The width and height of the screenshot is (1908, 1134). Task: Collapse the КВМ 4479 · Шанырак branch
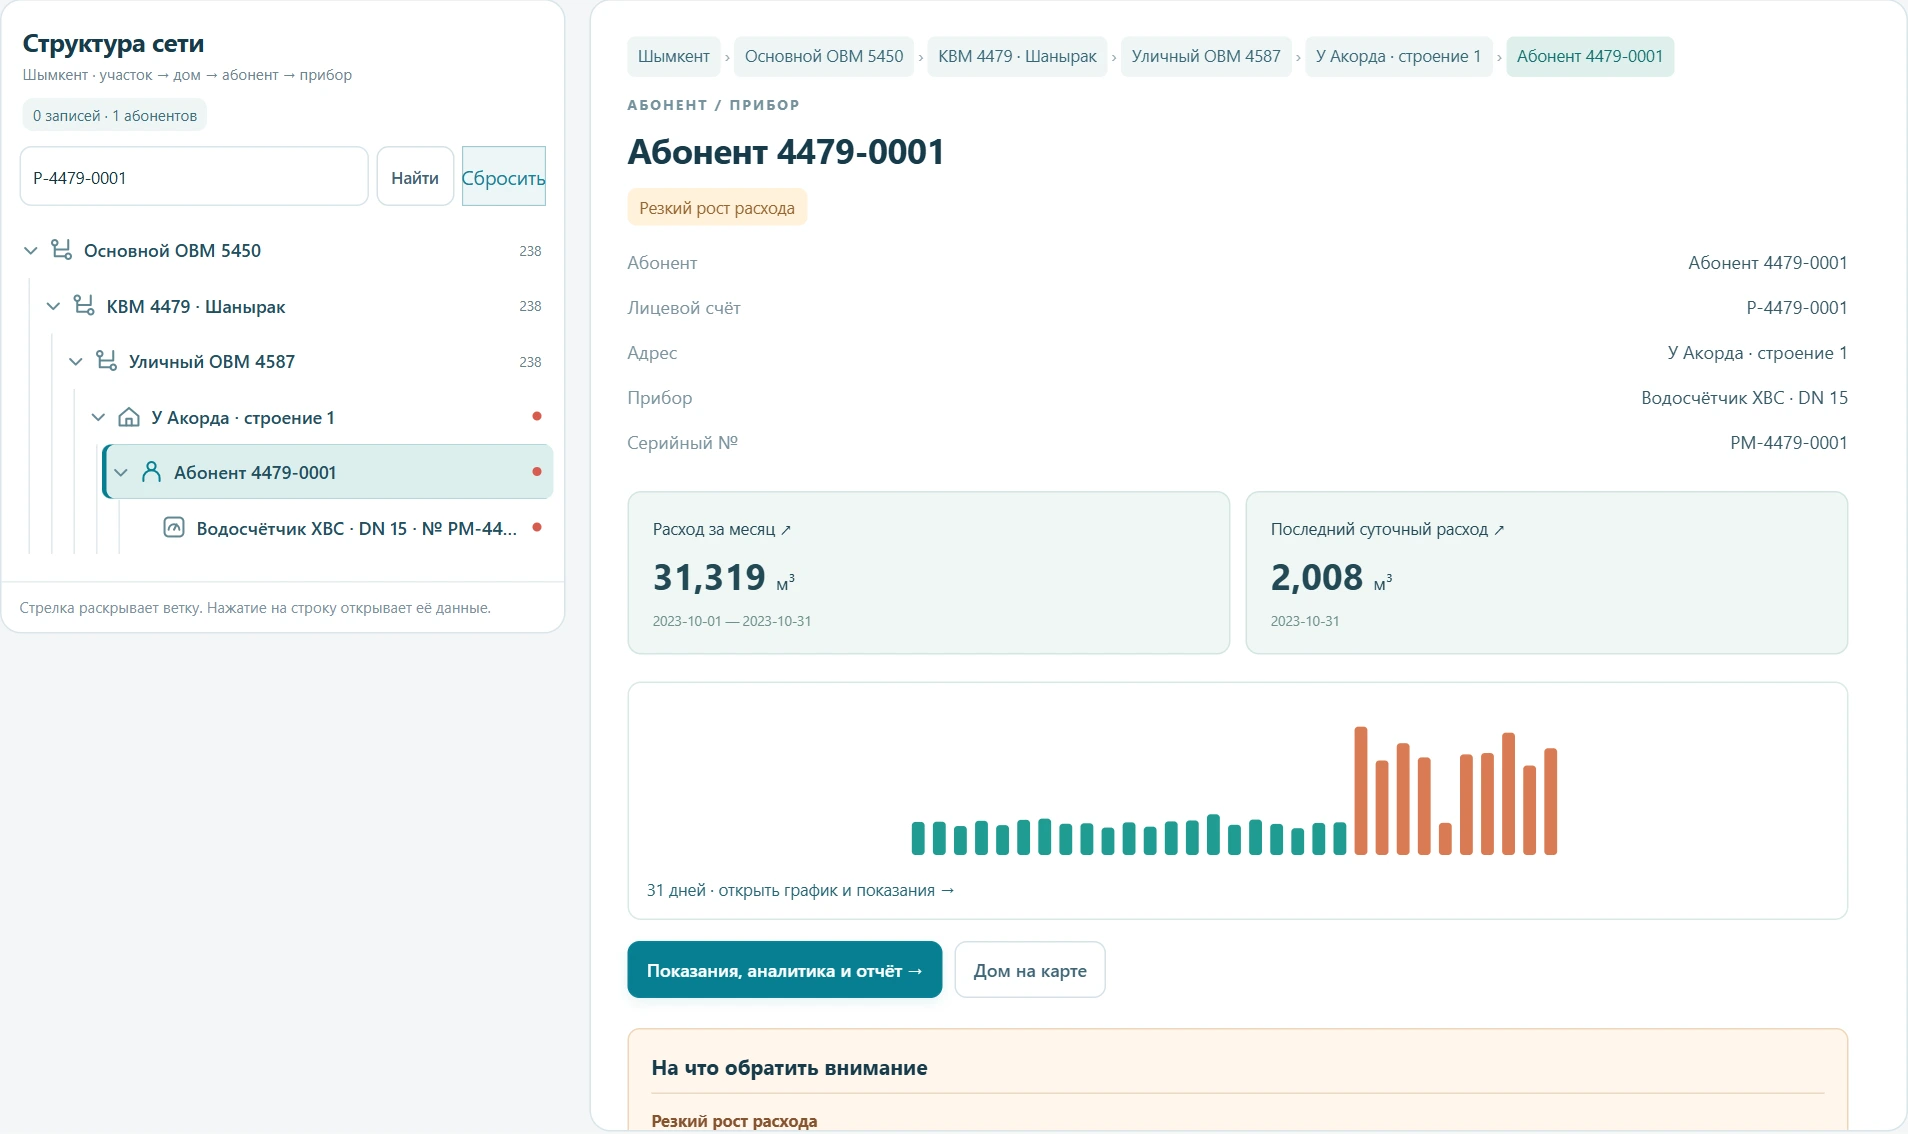click(53, 306)
